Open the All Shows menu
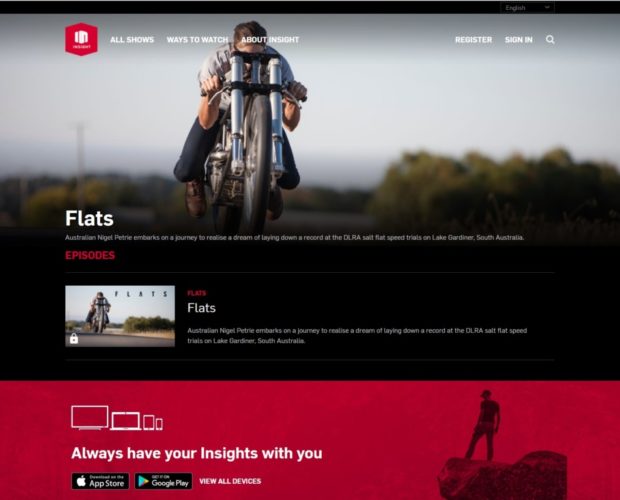Image resolution: width=620 pixels, height=500 pixels. point(132,40)
